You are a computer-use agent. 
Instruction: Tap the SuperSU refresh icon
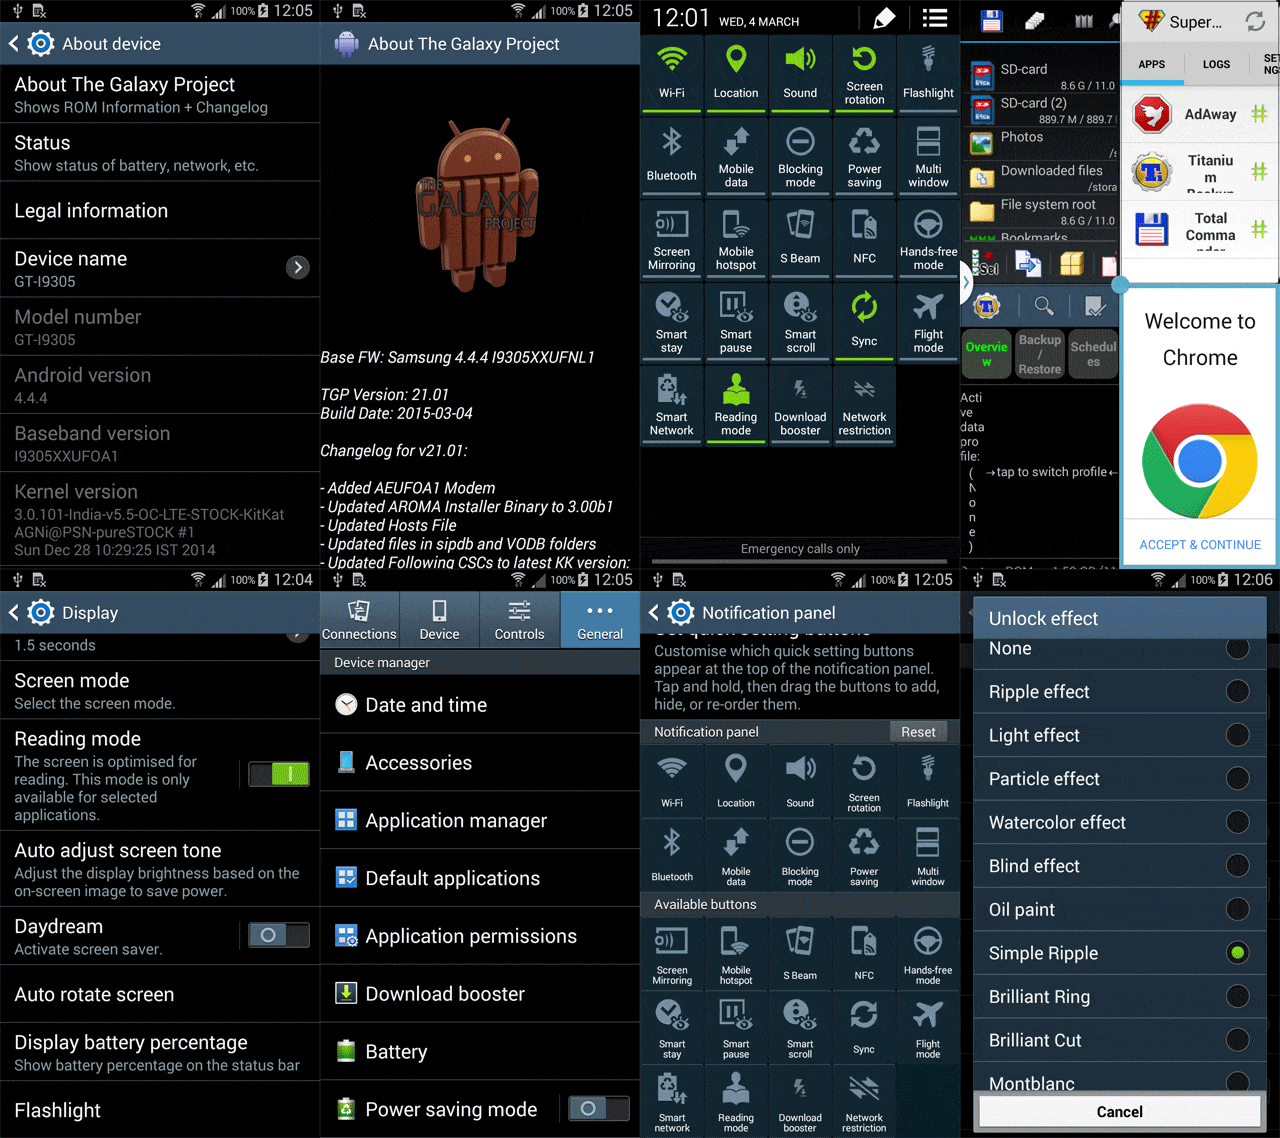click(1255, 21)
